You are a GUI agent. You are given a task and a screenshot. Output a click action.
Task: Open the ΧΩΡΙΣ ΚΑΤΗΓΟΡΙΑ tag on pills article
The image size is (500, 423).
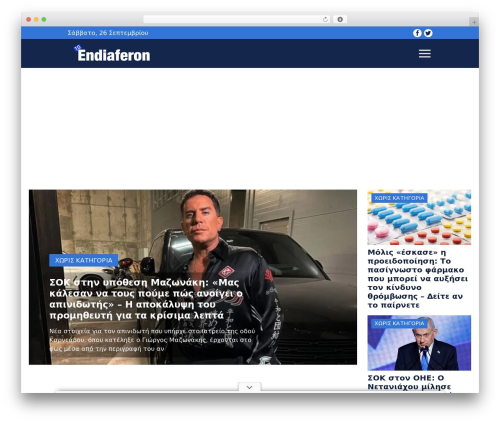click(x=399, y=198)
